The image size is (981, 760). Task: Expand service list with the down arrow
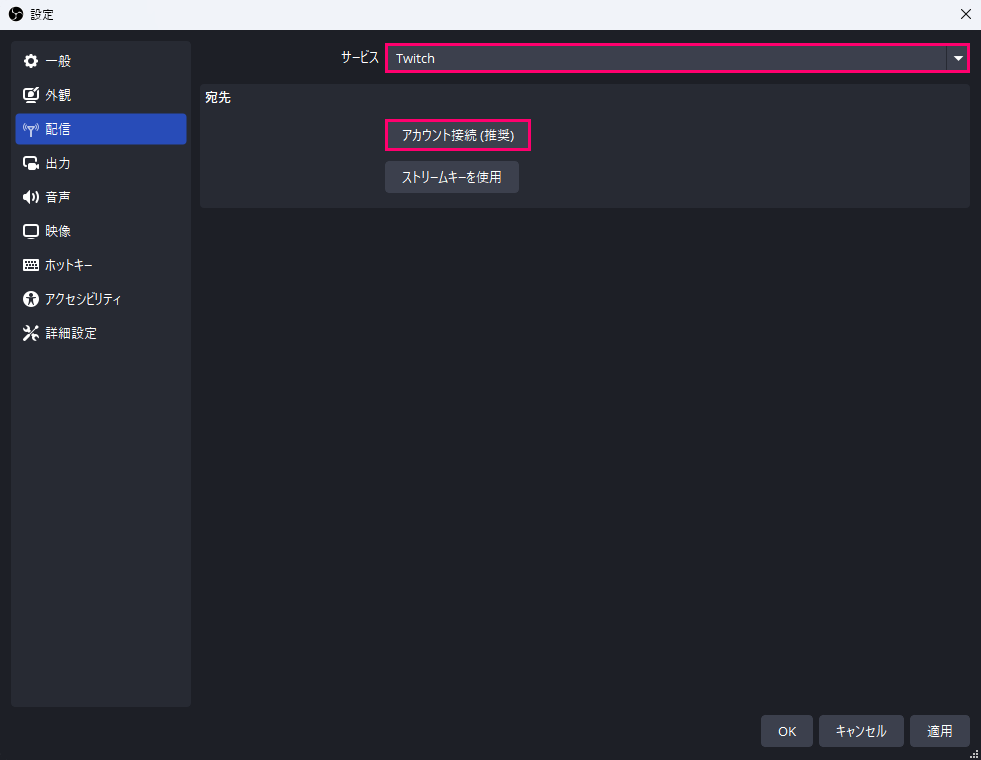958,58
